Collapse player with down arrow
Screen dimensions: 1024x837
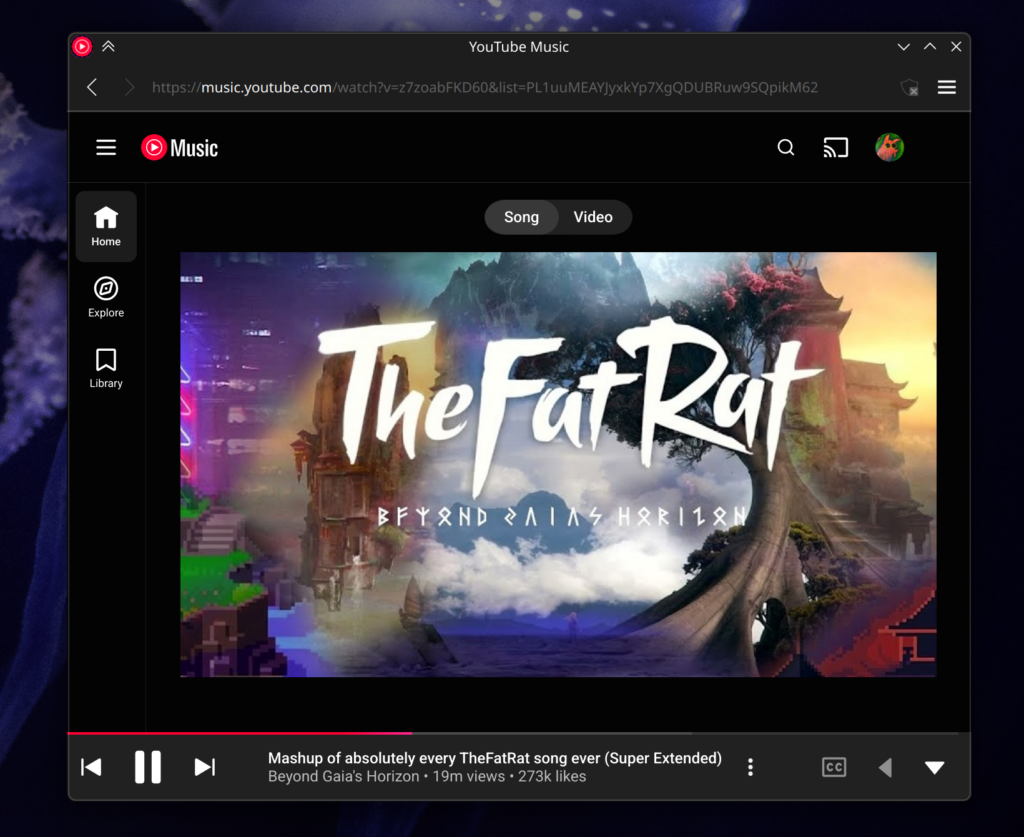[x=934, y=768]
